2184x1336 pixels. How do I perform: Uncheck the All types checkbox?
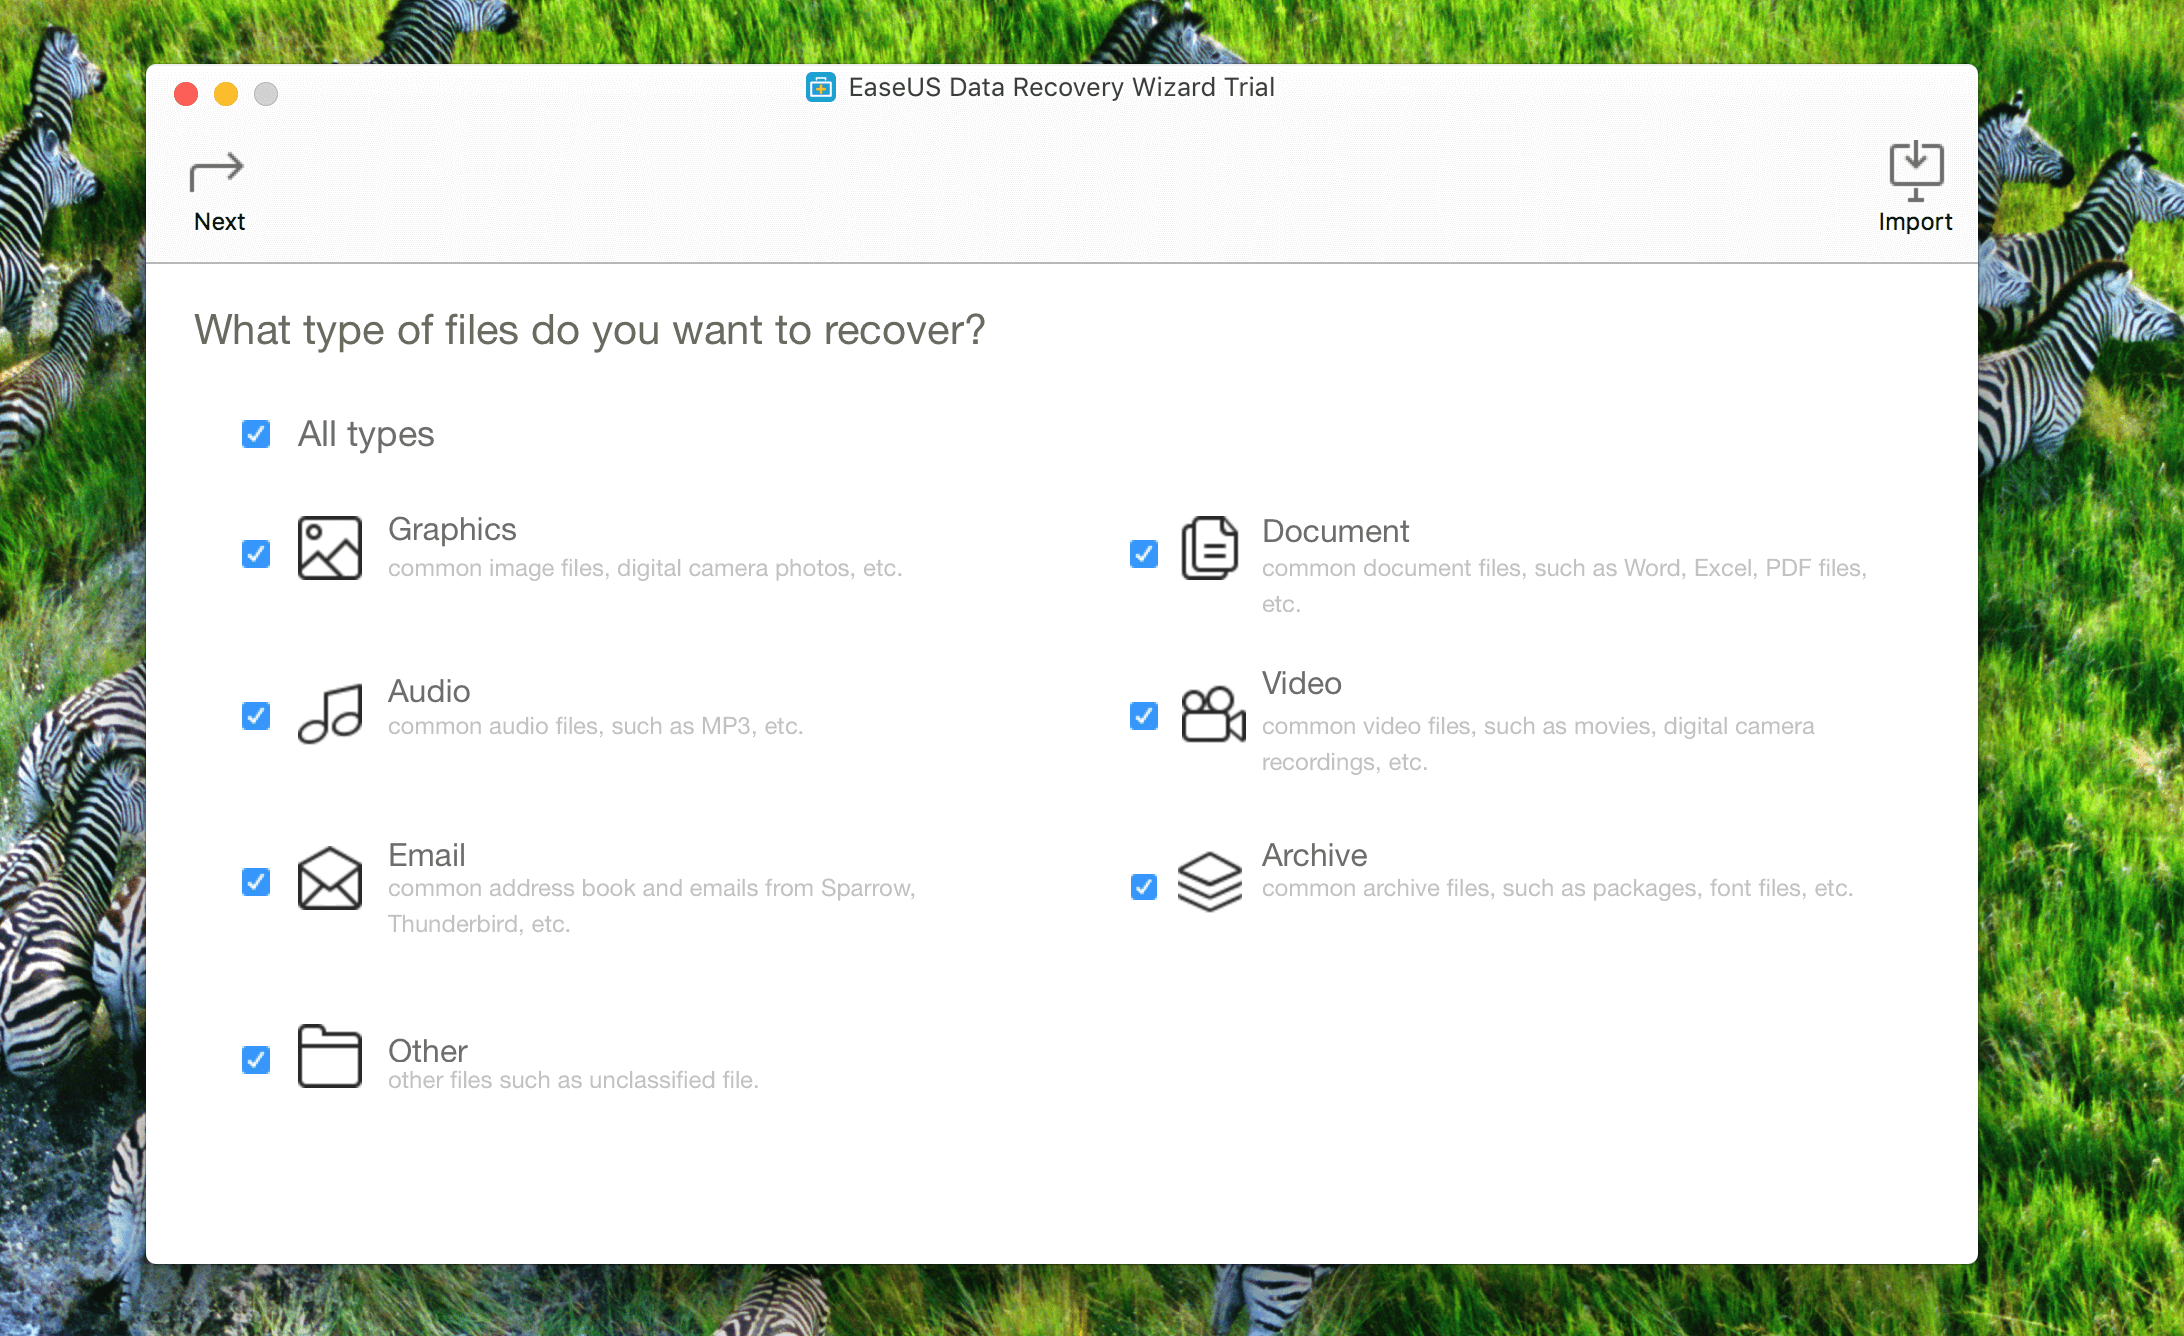256,434
